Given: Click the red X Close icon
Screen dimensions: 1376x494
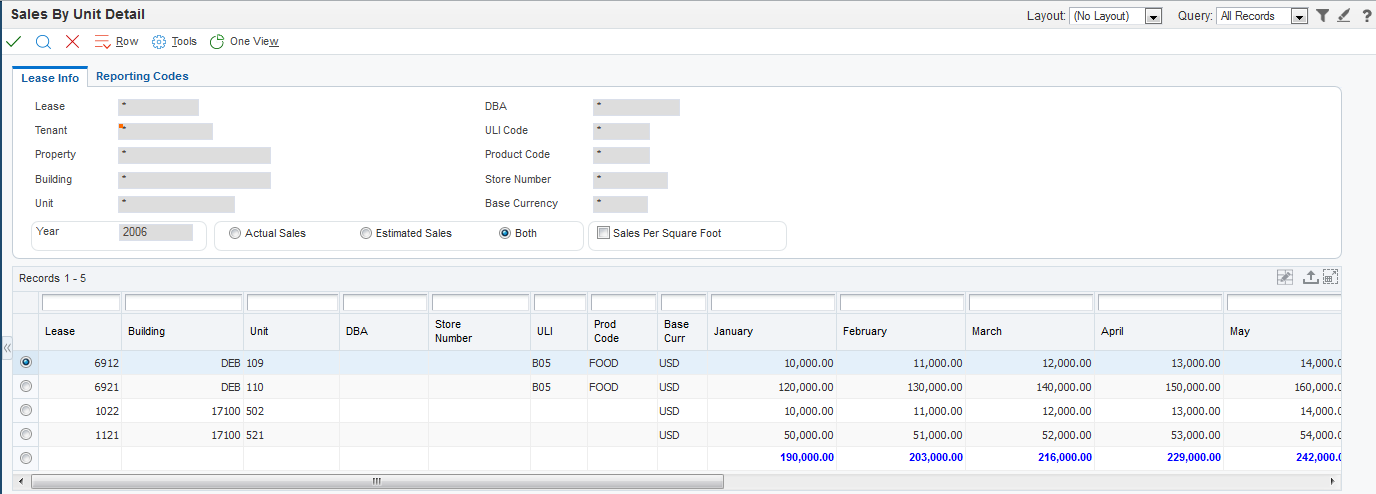Looking at the screenshot, I should (72, 42).
